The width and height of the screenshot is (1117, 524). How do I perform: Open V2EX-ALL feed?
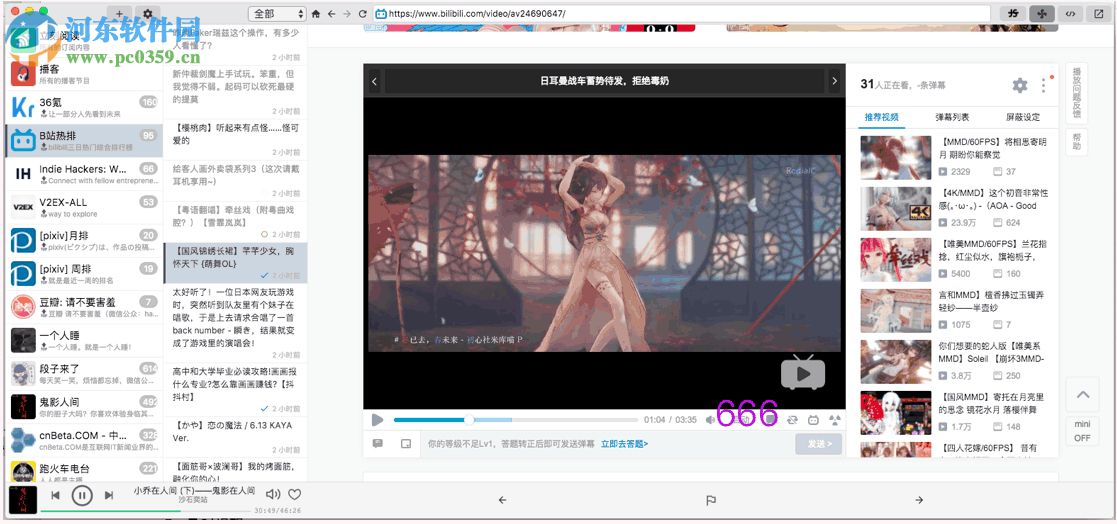tap(84, 208)
